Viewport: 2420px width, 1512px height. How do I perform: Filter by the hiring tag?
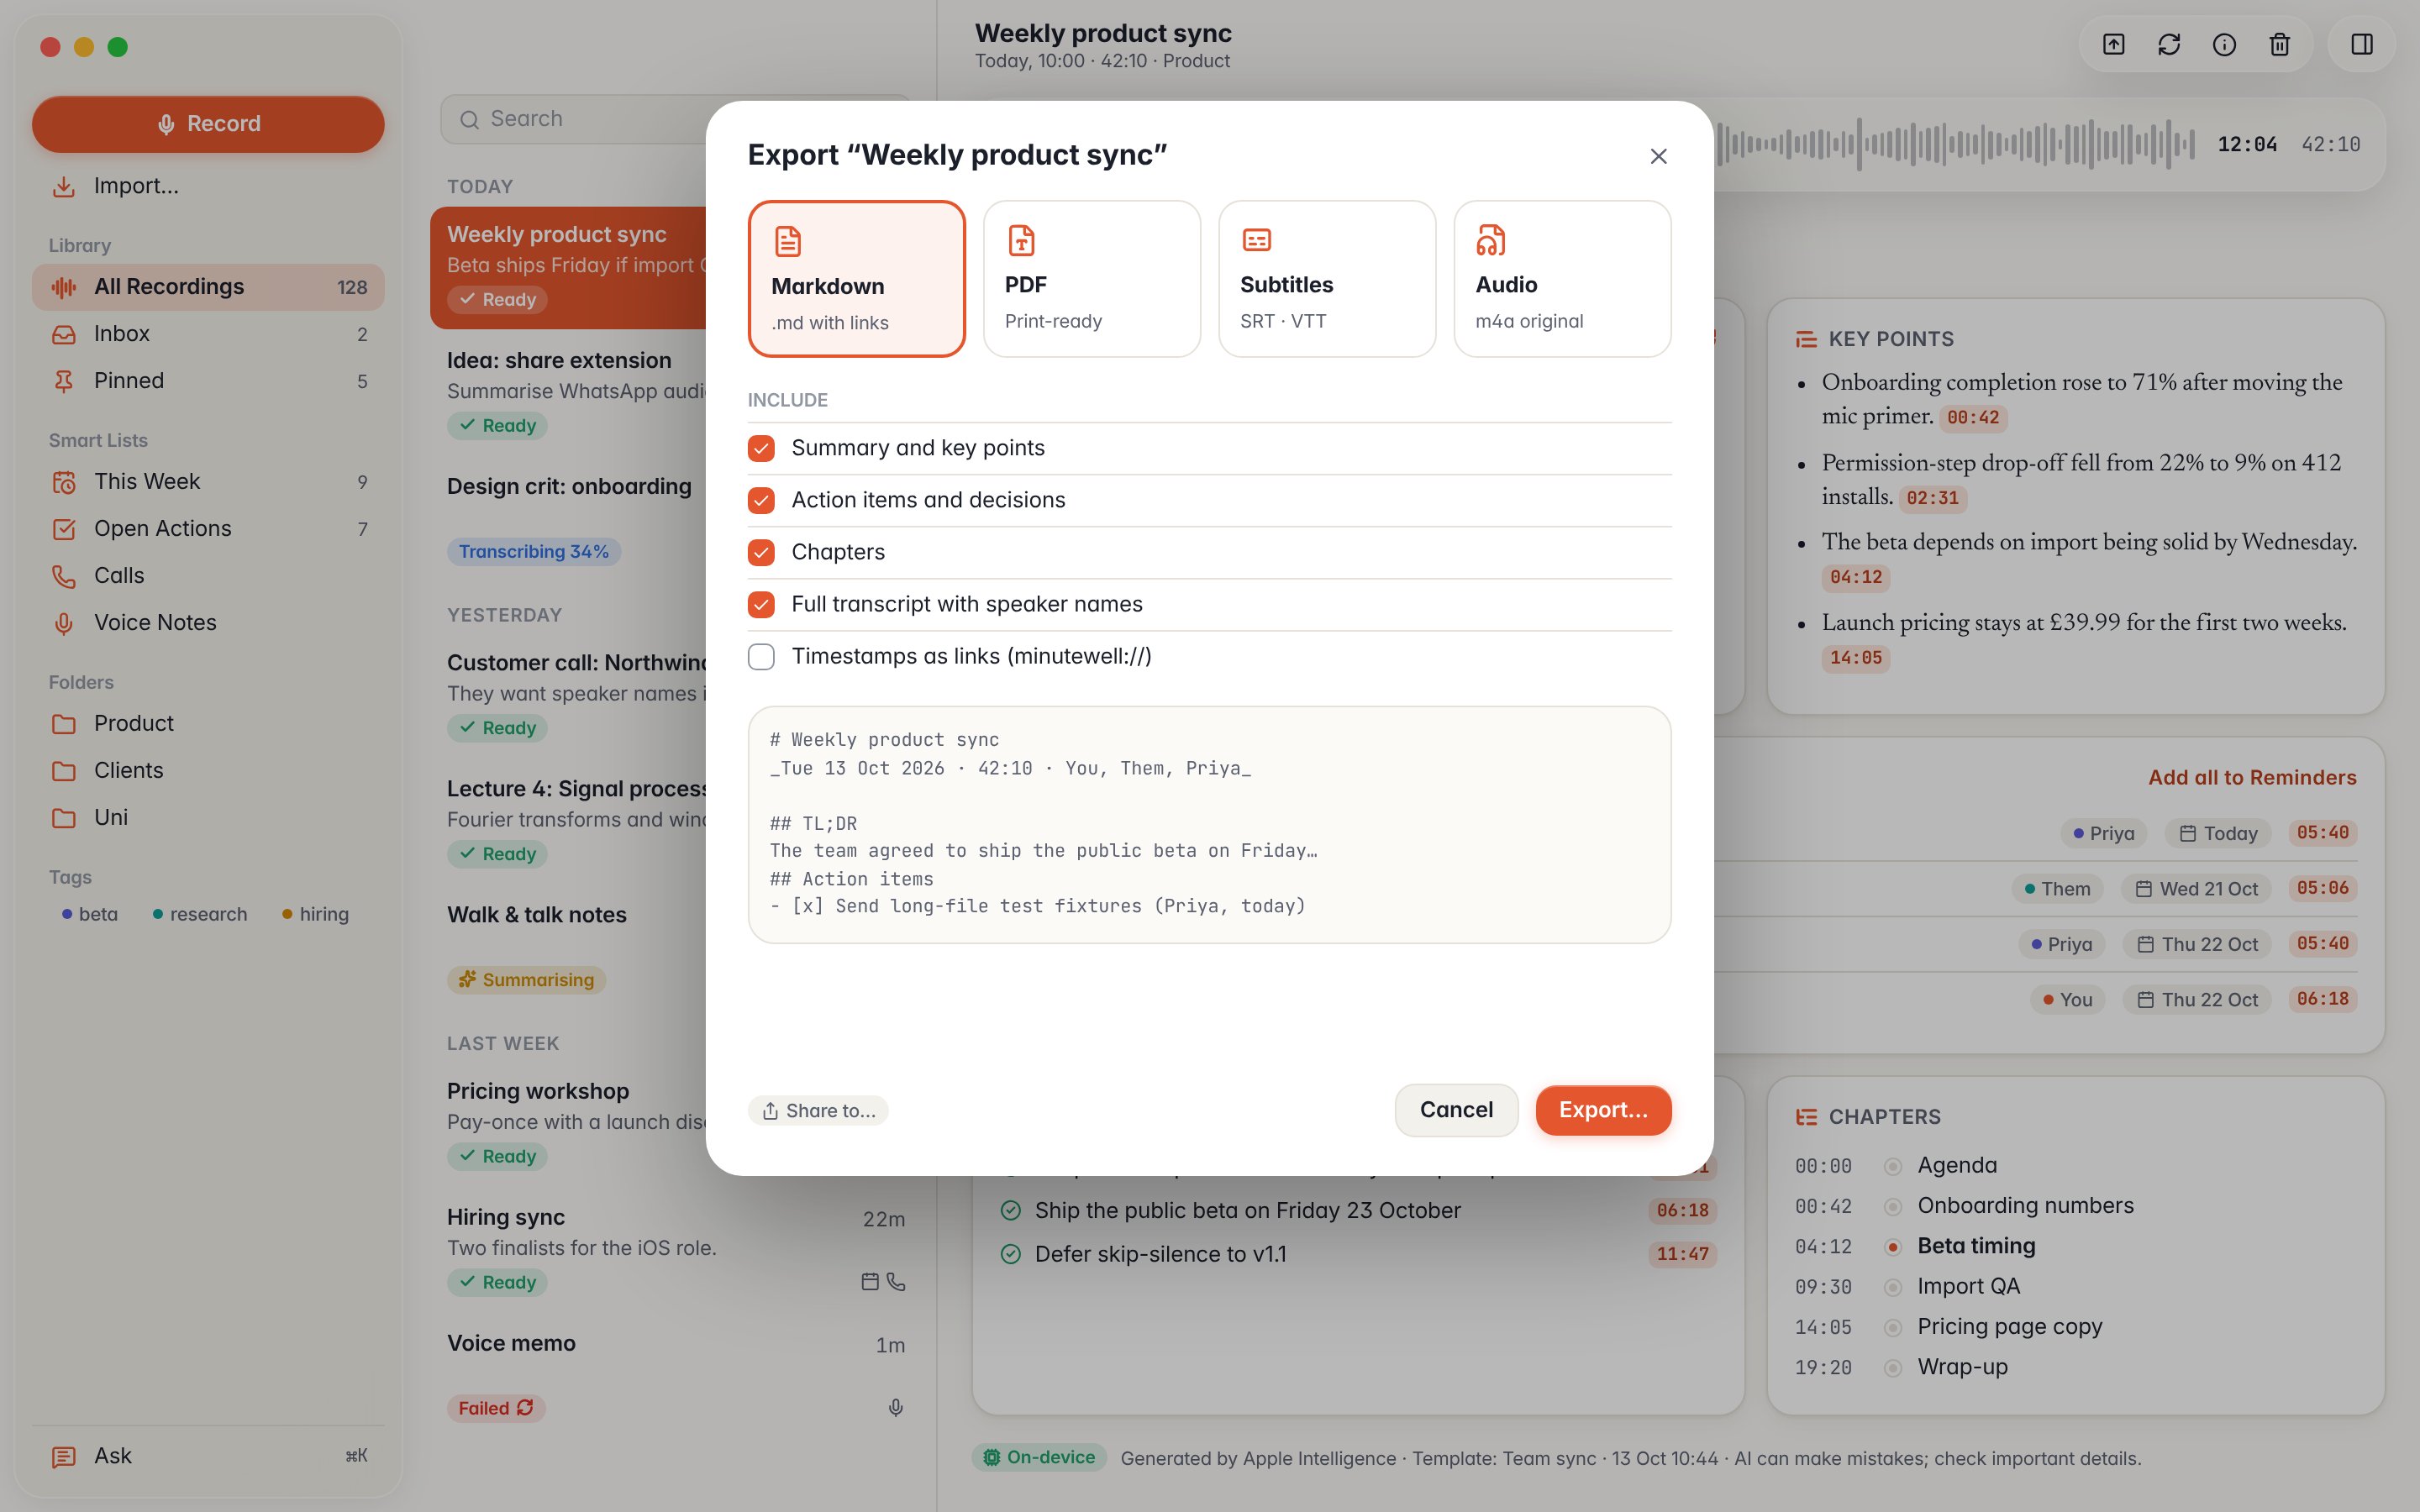click(316, 914)
